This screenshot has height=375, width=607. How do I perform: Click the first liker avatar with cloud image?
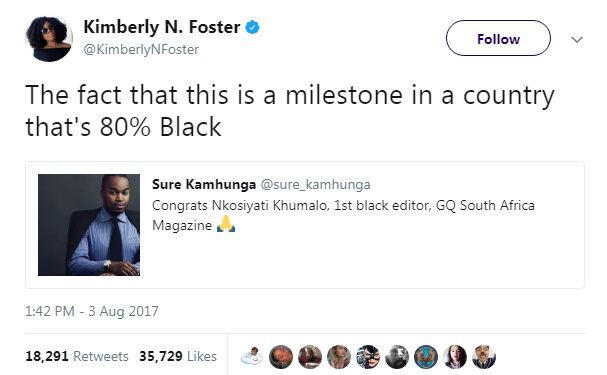tap(252, 356)
